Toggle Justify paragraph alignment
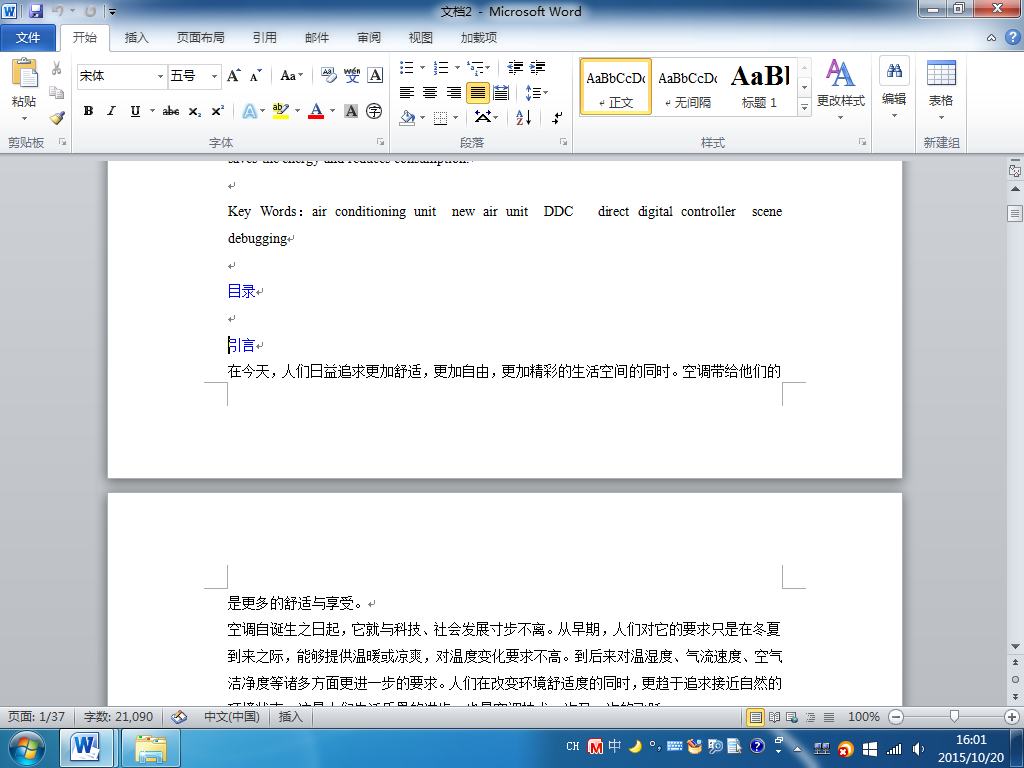 (x=477, y=93)
